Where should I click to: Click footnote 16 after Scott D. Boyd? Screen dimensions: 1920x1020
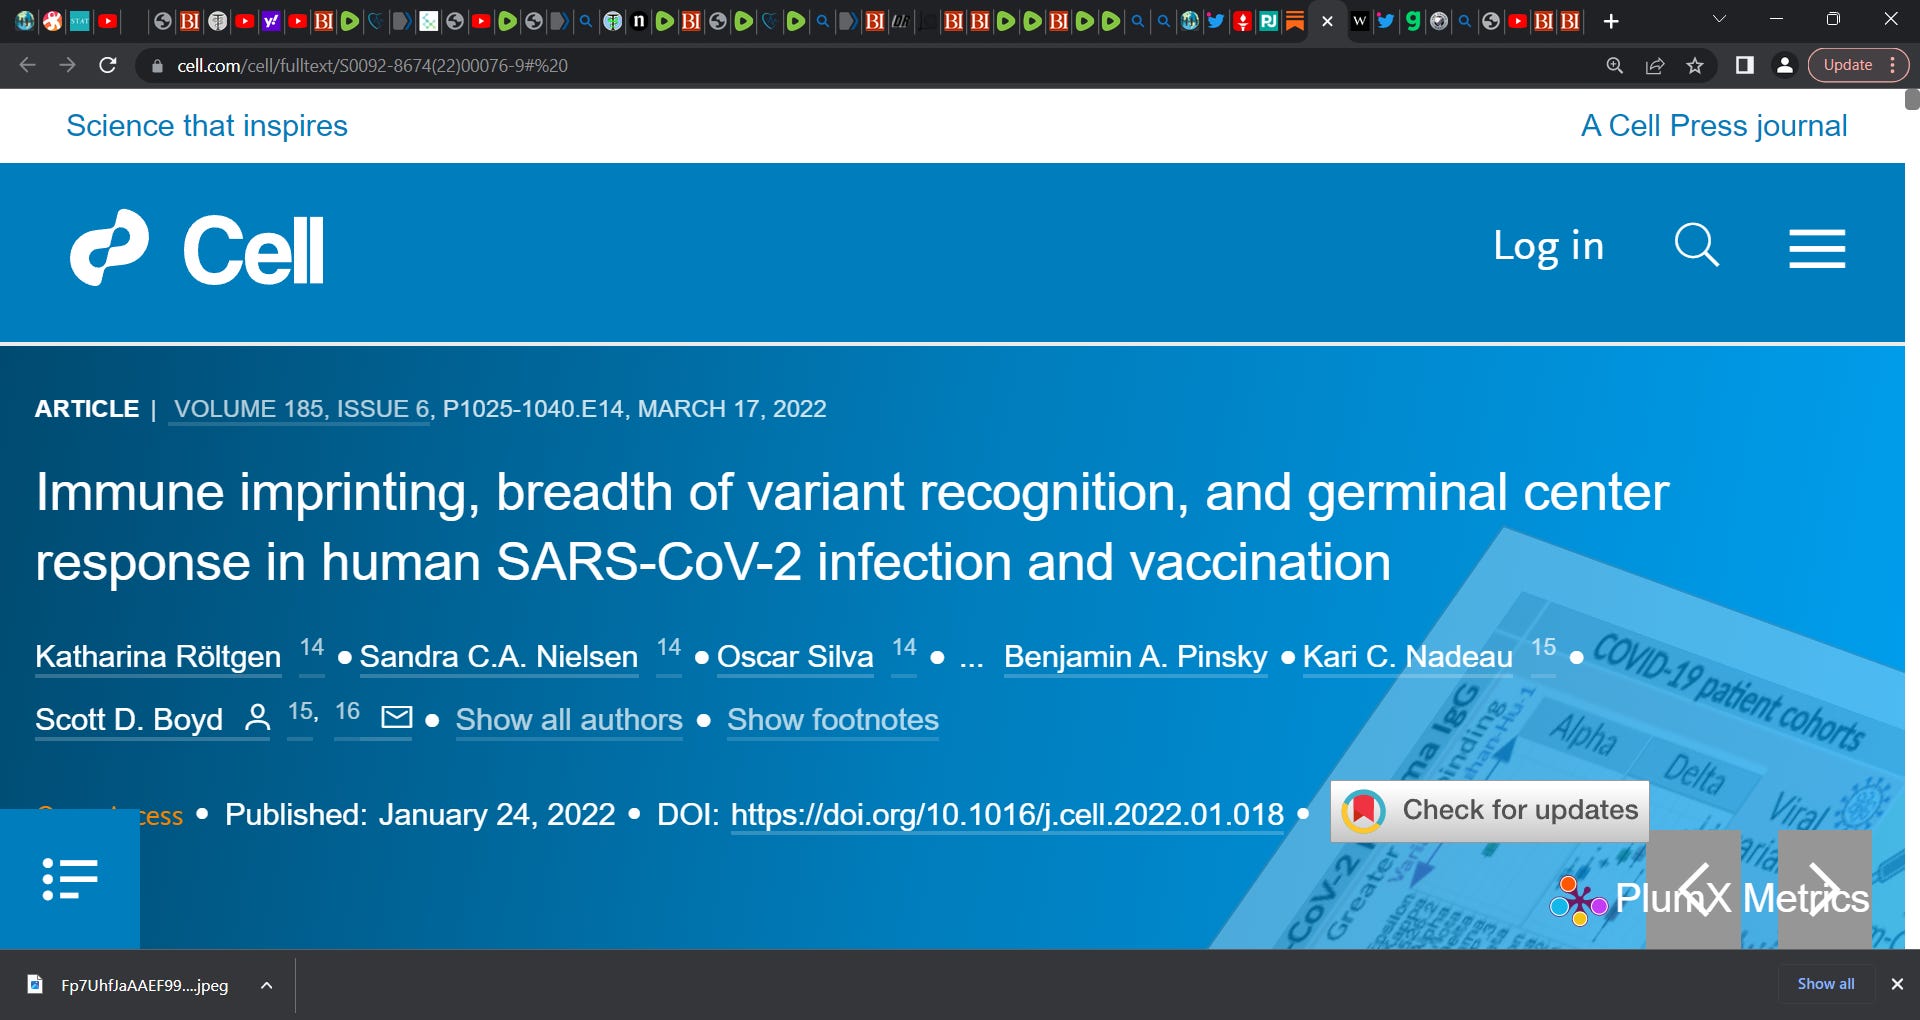347,711
